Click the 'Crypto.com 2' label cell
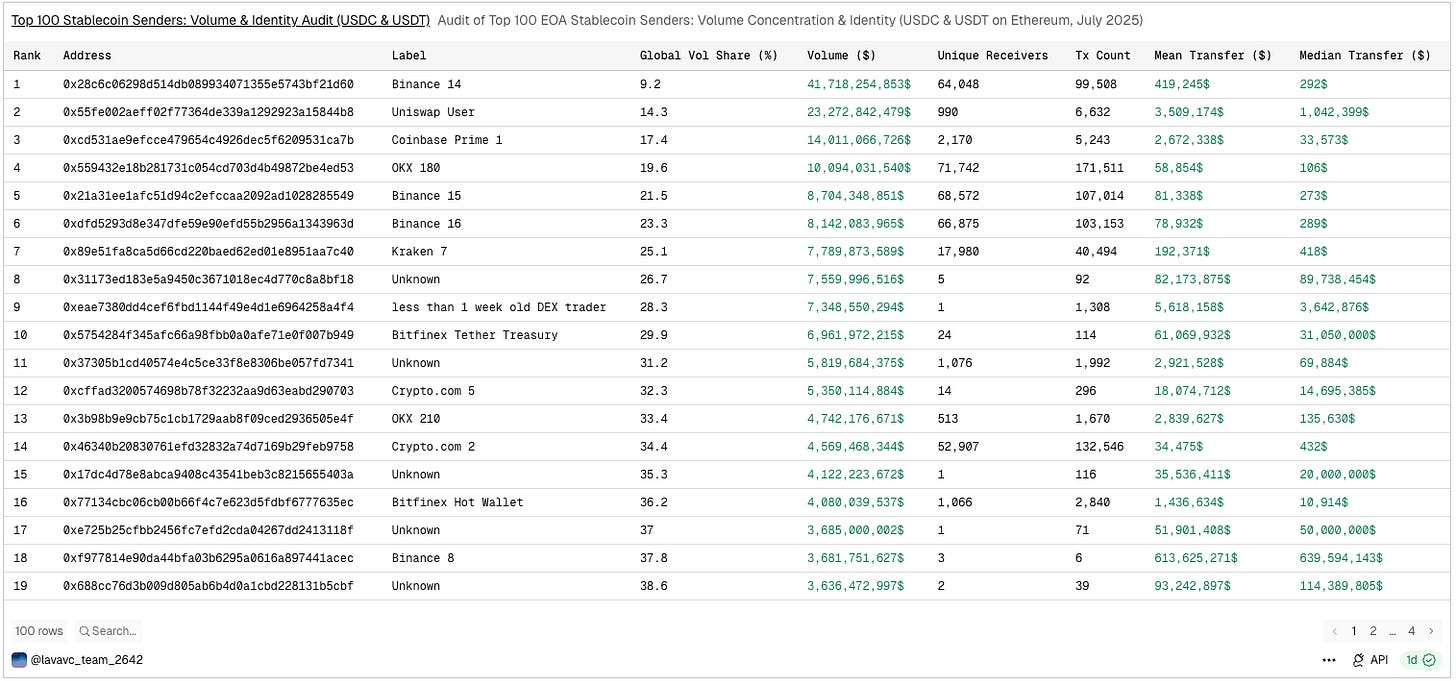Screen dimensions: 1456x681 433,447
